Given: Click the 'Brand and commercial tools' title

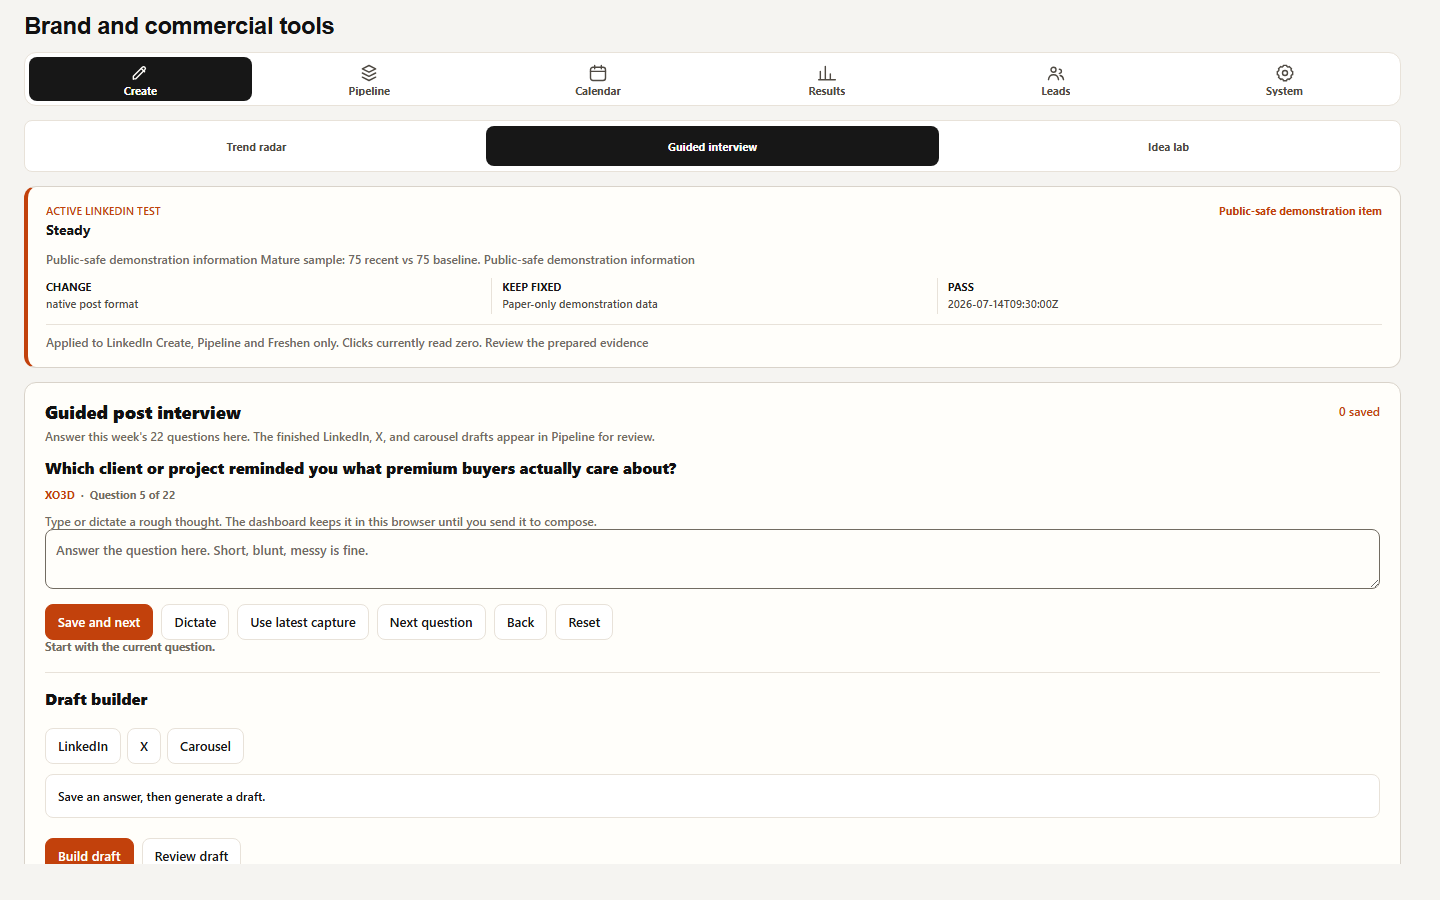Looking at the screenshot, I should click(x=179, y=26).
